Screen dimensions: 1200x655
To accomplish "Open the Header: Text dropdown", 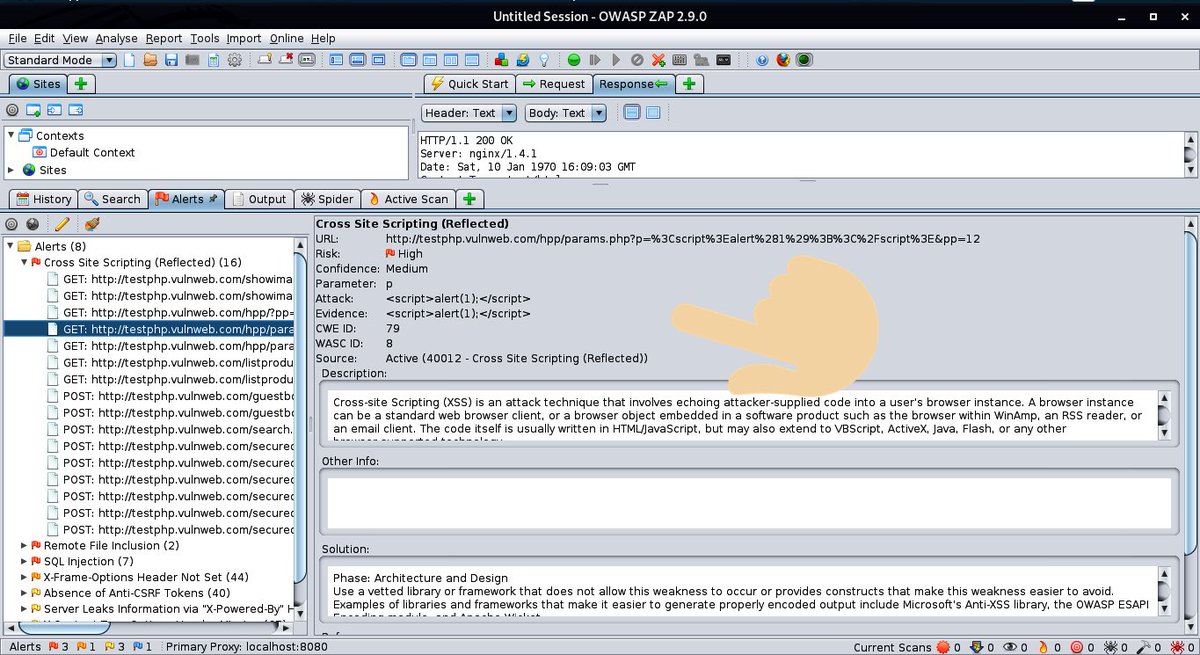I will pyautogui.click(x=470, y=113).
